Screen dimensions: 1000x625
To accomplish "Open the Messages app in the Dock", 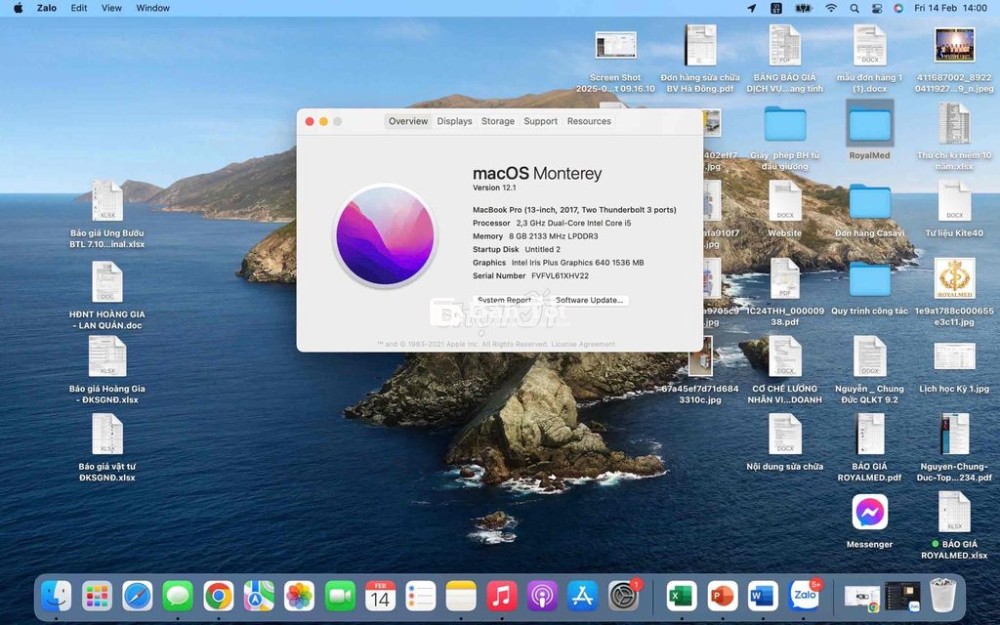I will tap(178, 596).
